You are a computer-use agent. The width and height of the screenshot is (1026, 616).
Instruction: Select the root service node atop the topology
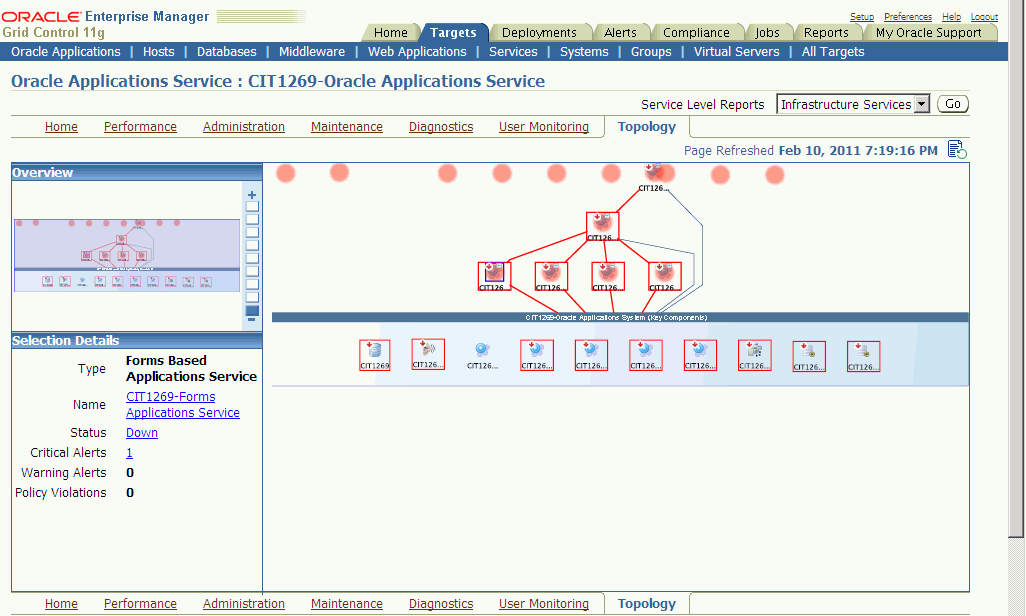[x=654, y=177]
